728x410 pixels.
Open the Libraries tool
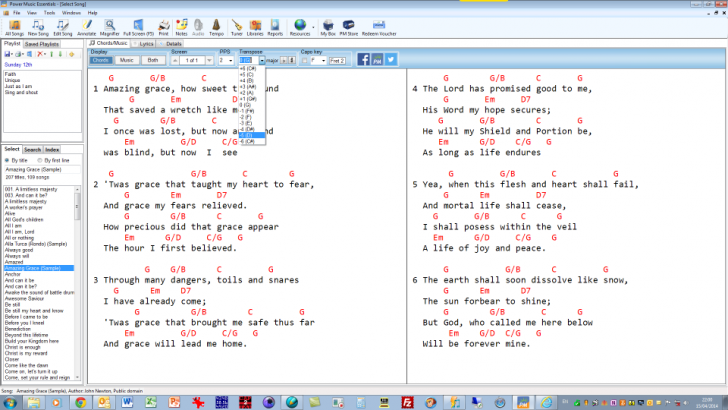(x=255, y=28)
